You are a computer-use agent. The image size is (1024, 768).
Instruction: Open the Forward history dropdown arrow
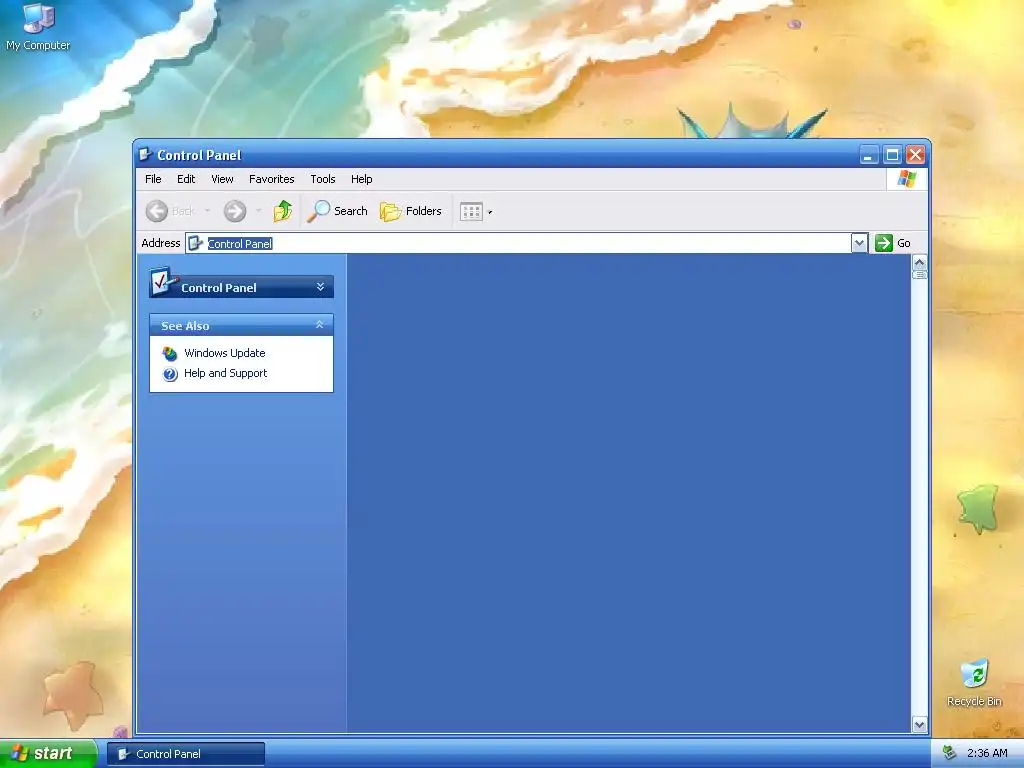tap(259, 211)
